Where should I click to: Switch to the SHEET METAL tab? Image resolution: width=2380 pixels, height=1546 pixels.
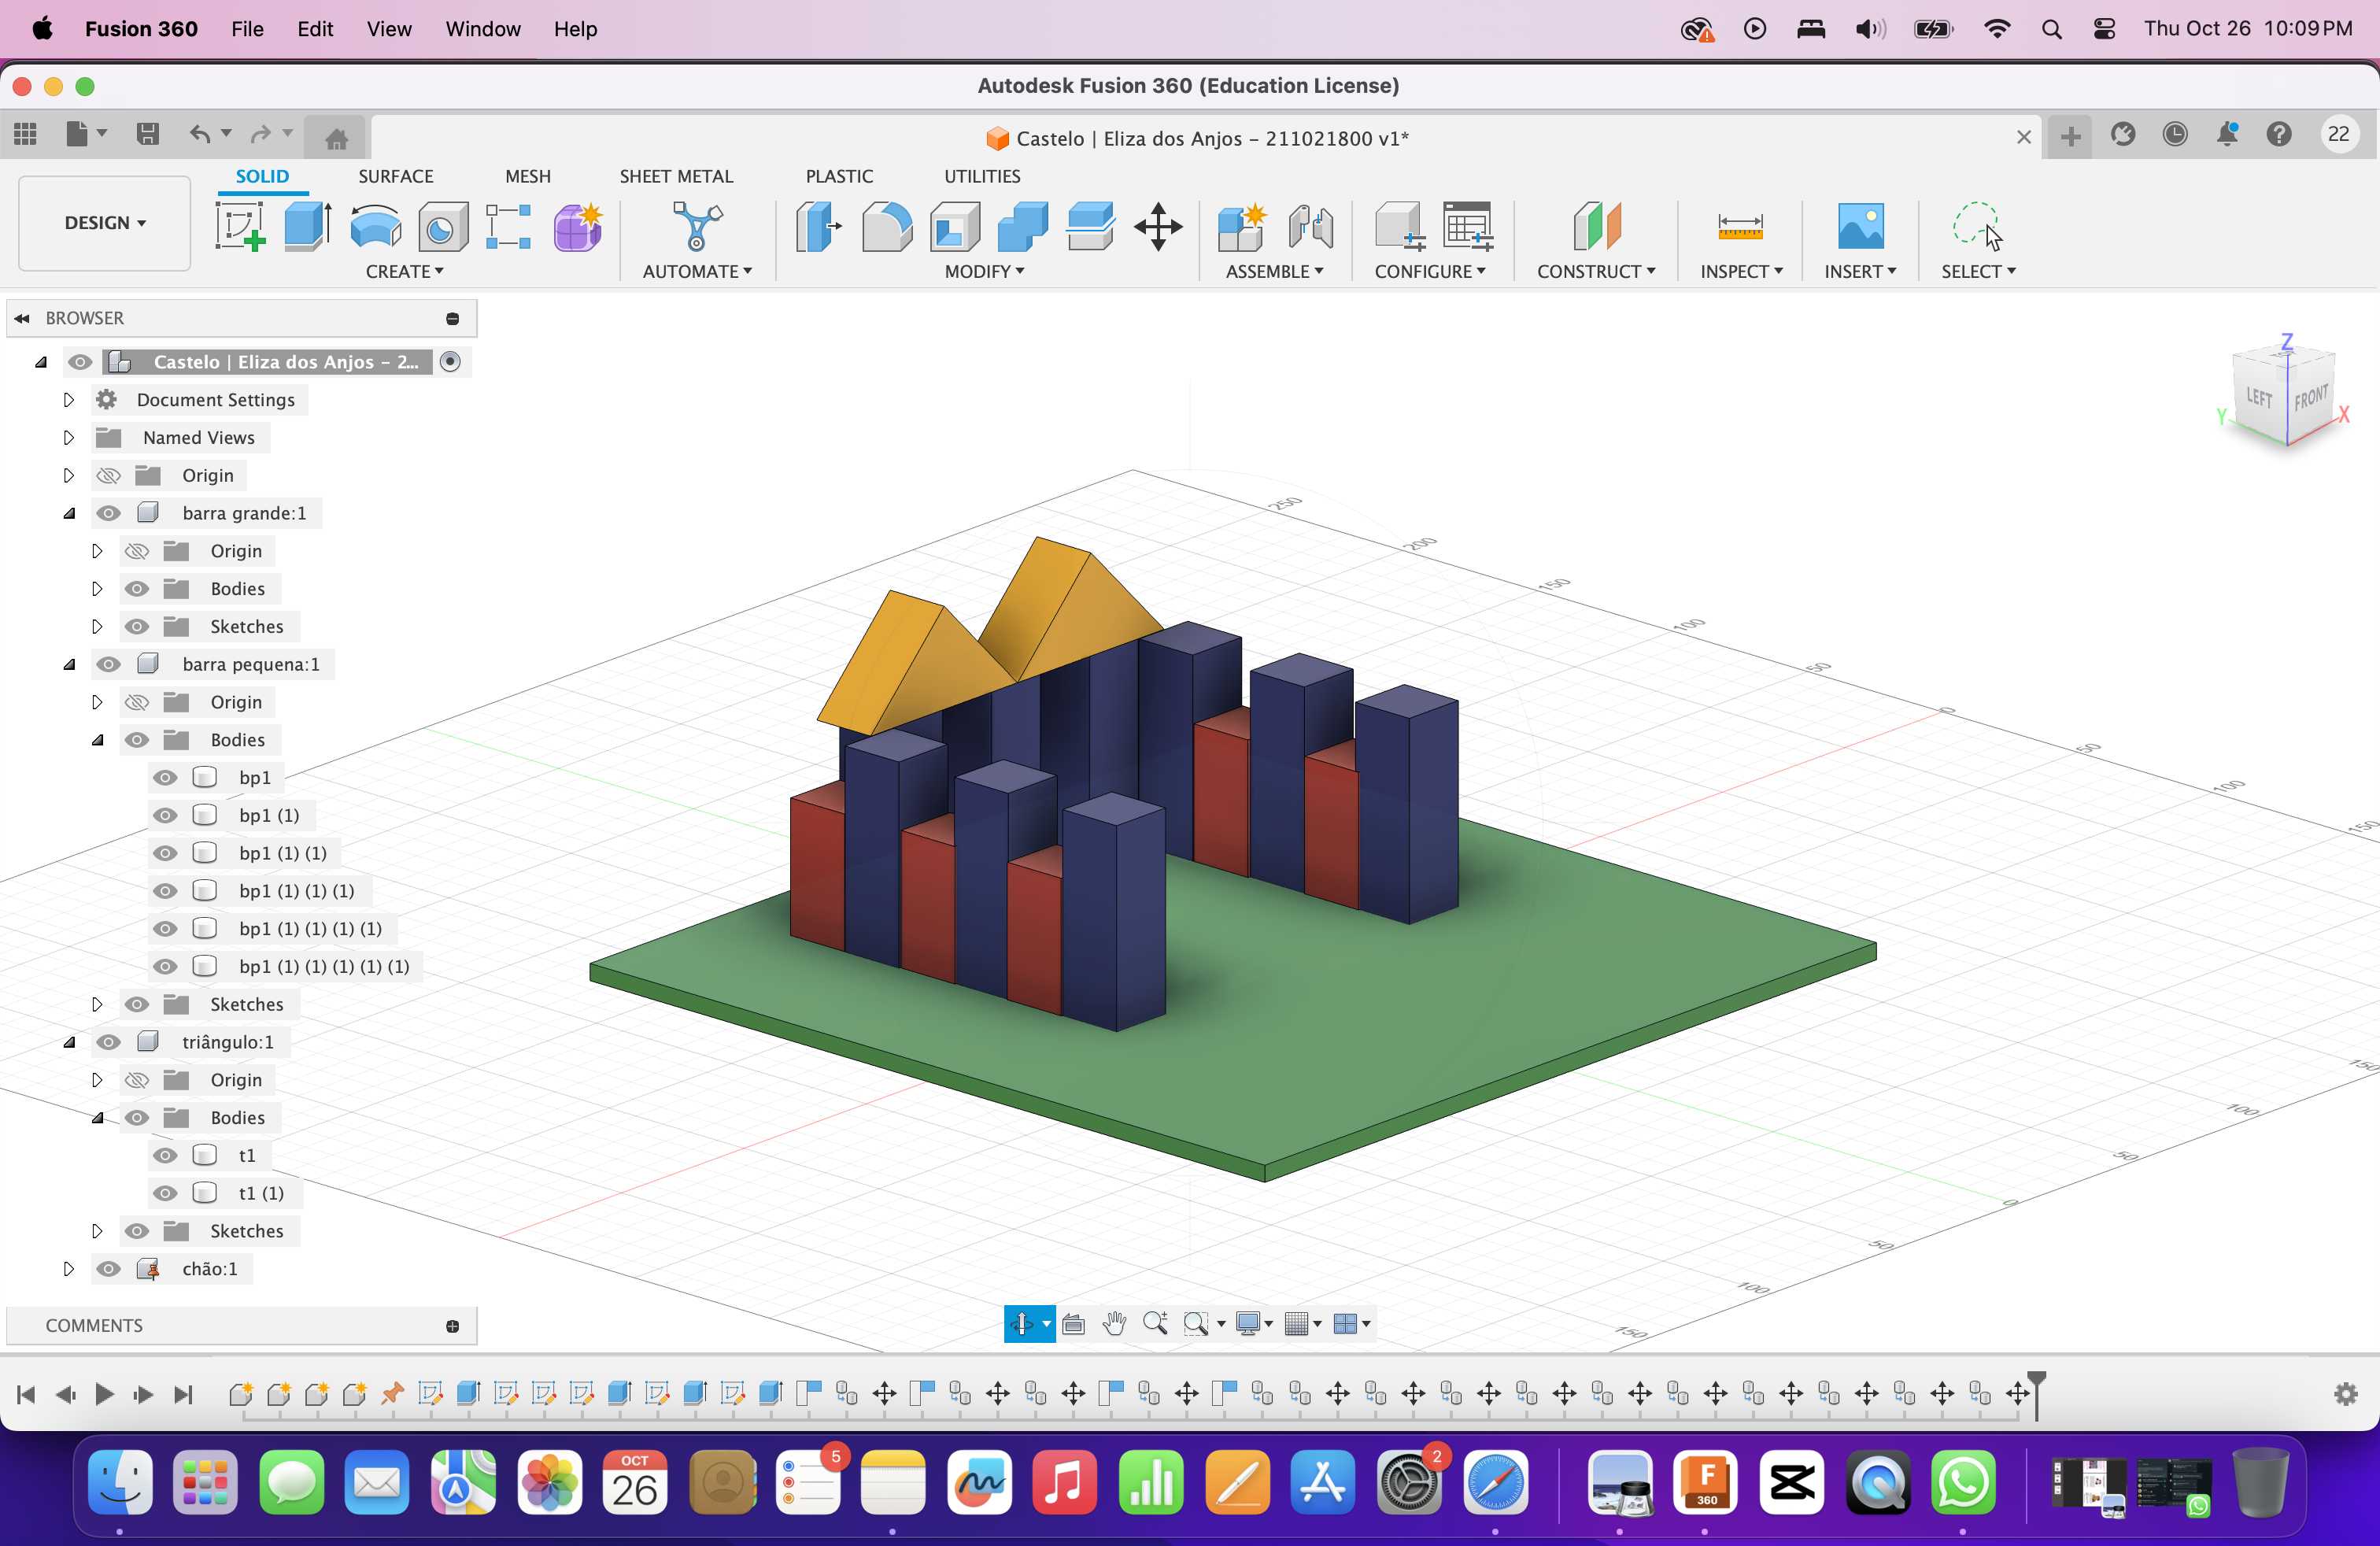point(676,176)
